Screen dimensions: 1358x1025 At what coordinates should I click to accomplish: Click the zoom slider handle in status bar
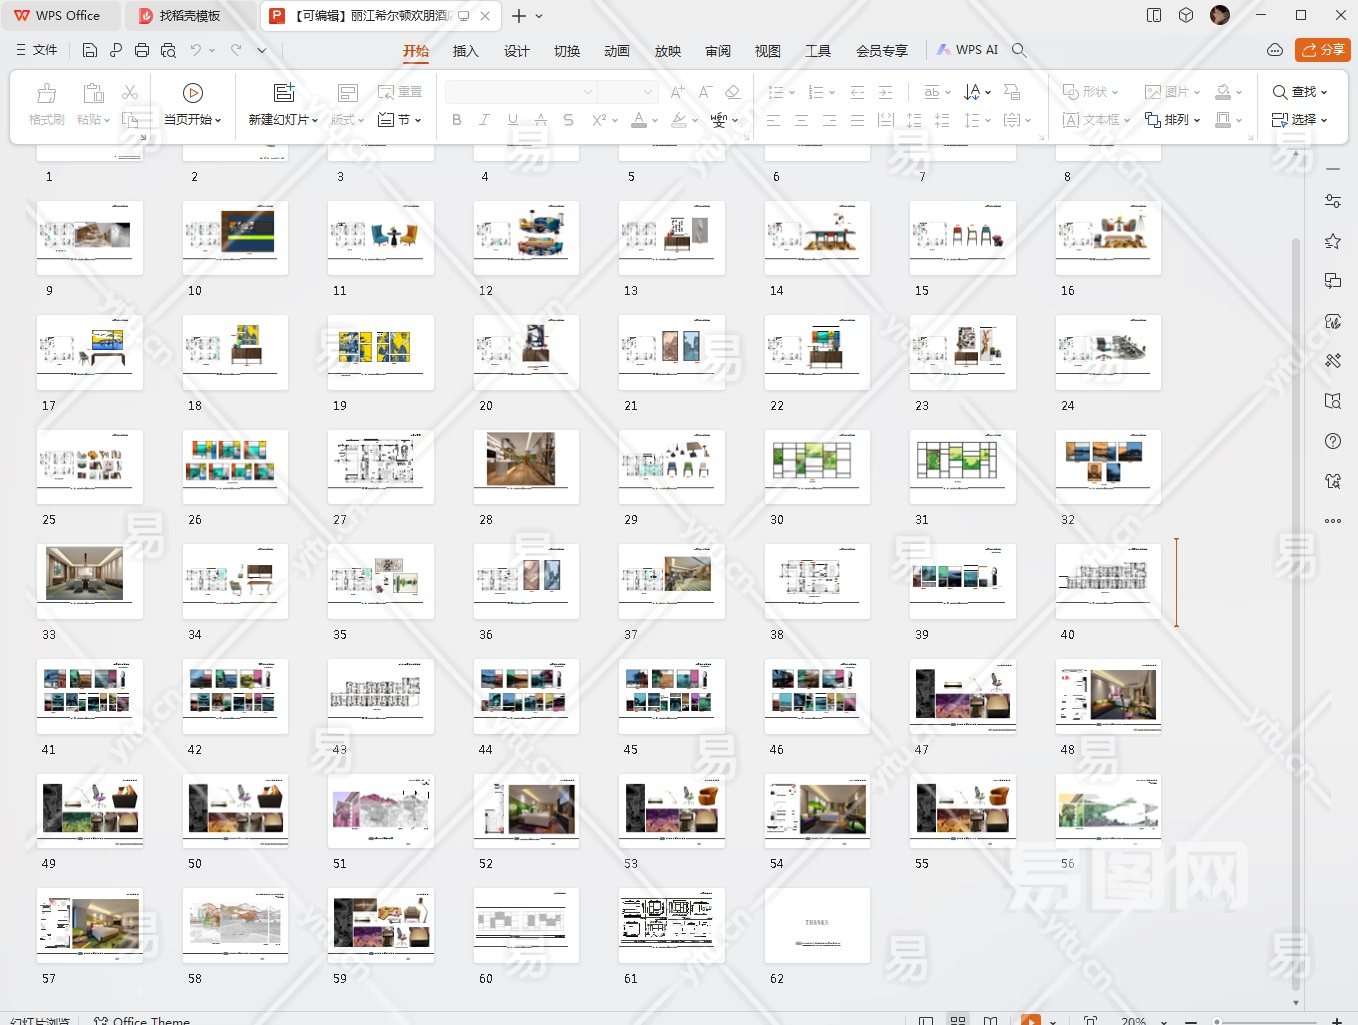[x=1217, y=1021]
